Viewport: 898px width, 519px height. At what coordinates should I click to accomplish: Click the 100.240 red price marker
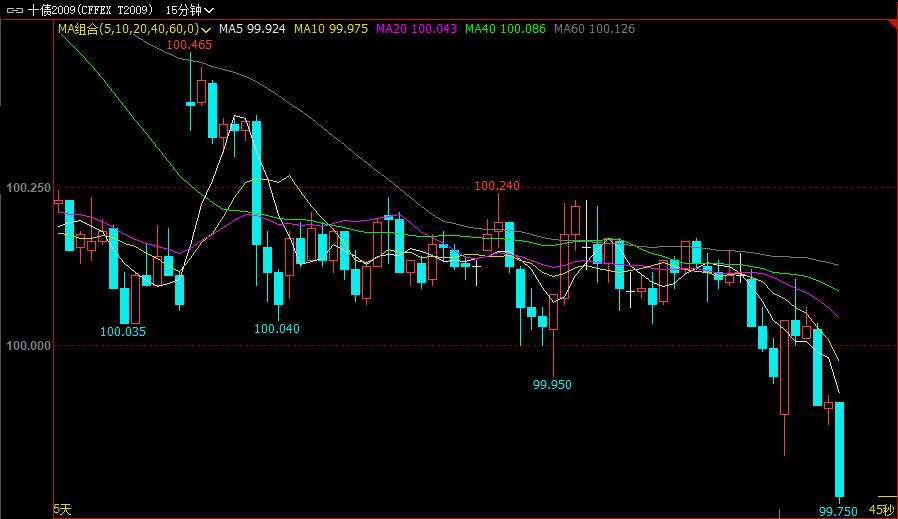click(497, 185)
